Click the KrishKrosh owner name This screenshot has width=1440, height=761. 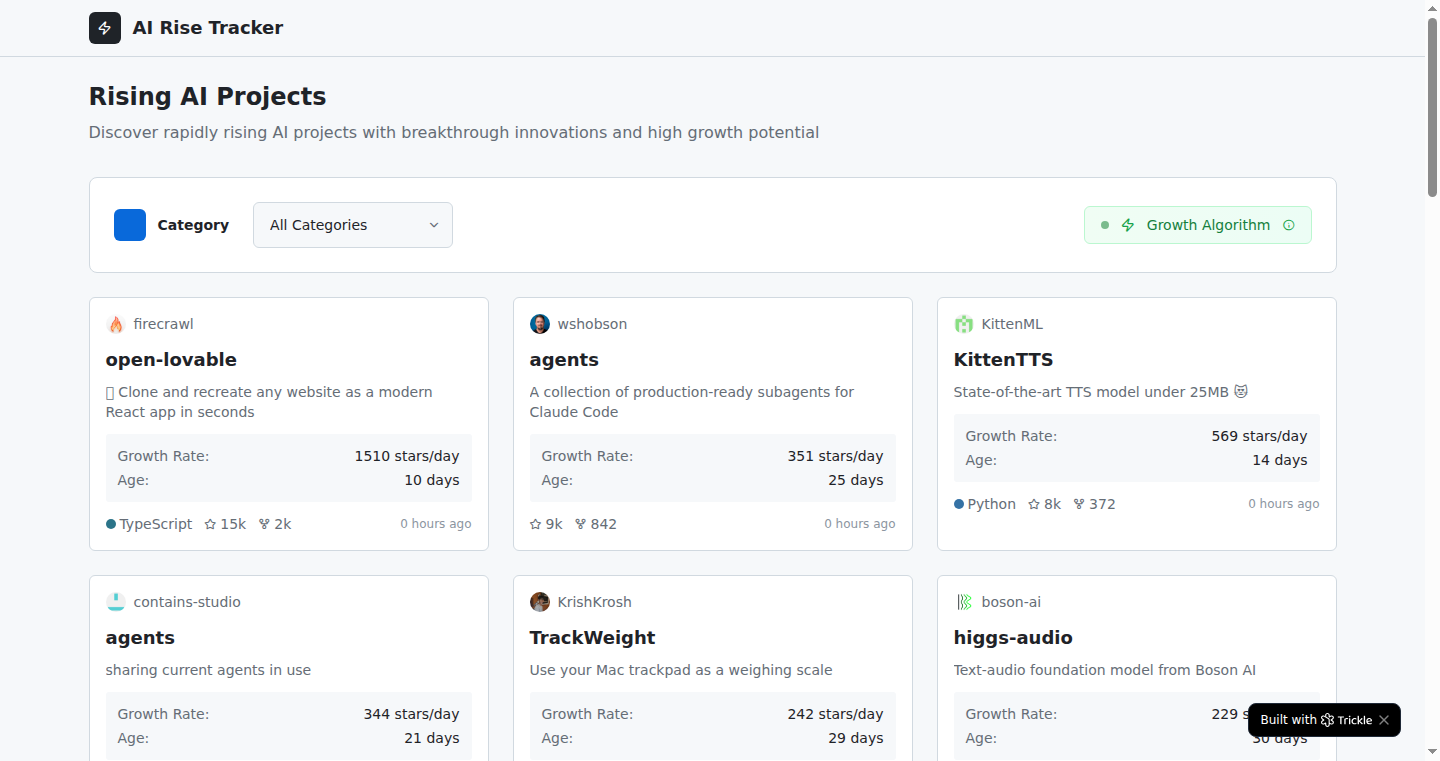click(594, 602)
